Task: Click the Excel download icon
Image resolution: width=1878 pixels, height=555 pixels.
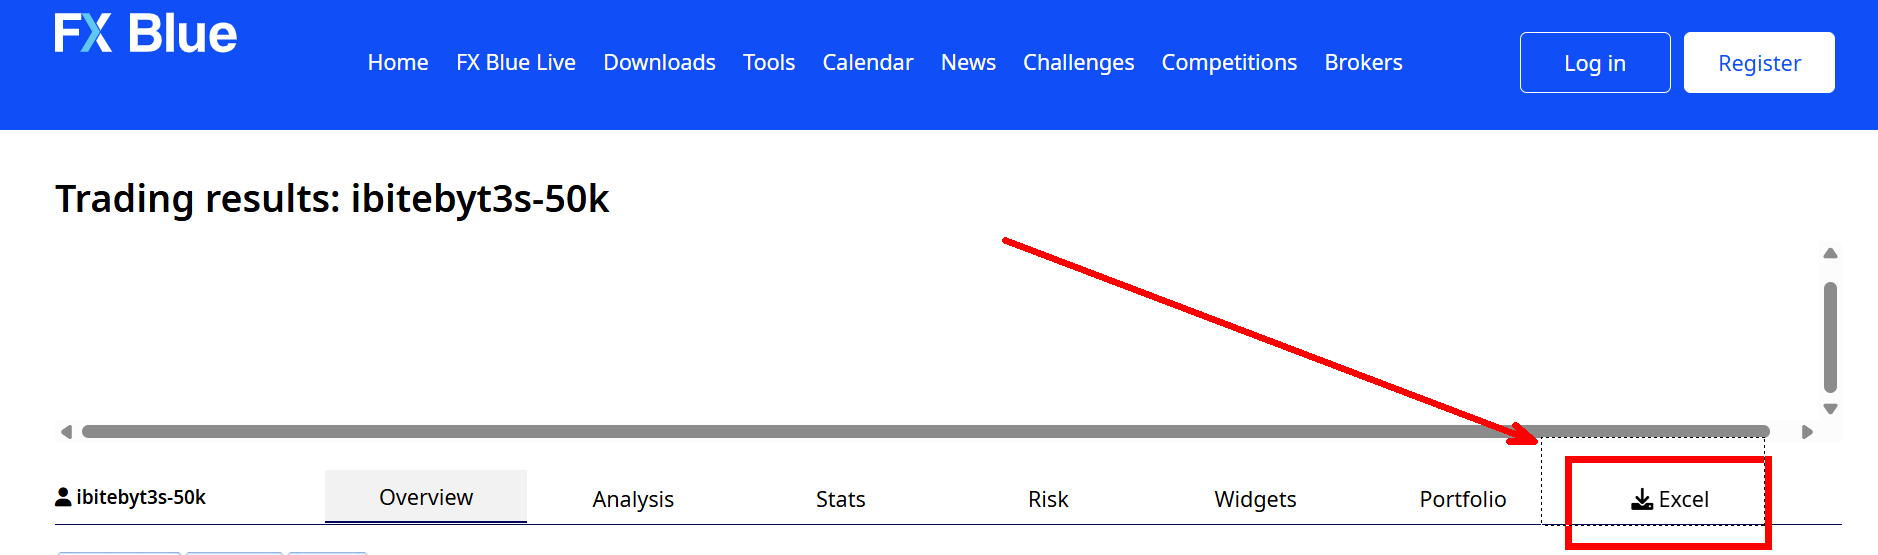Action: 1642,499
